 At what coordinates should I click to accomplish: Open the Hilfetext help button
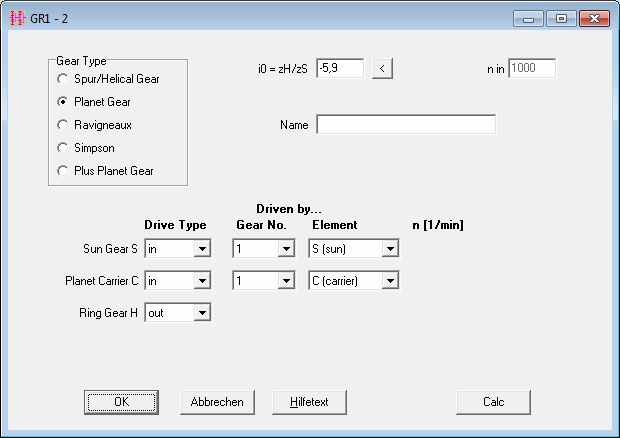click(x=308, y=401)
